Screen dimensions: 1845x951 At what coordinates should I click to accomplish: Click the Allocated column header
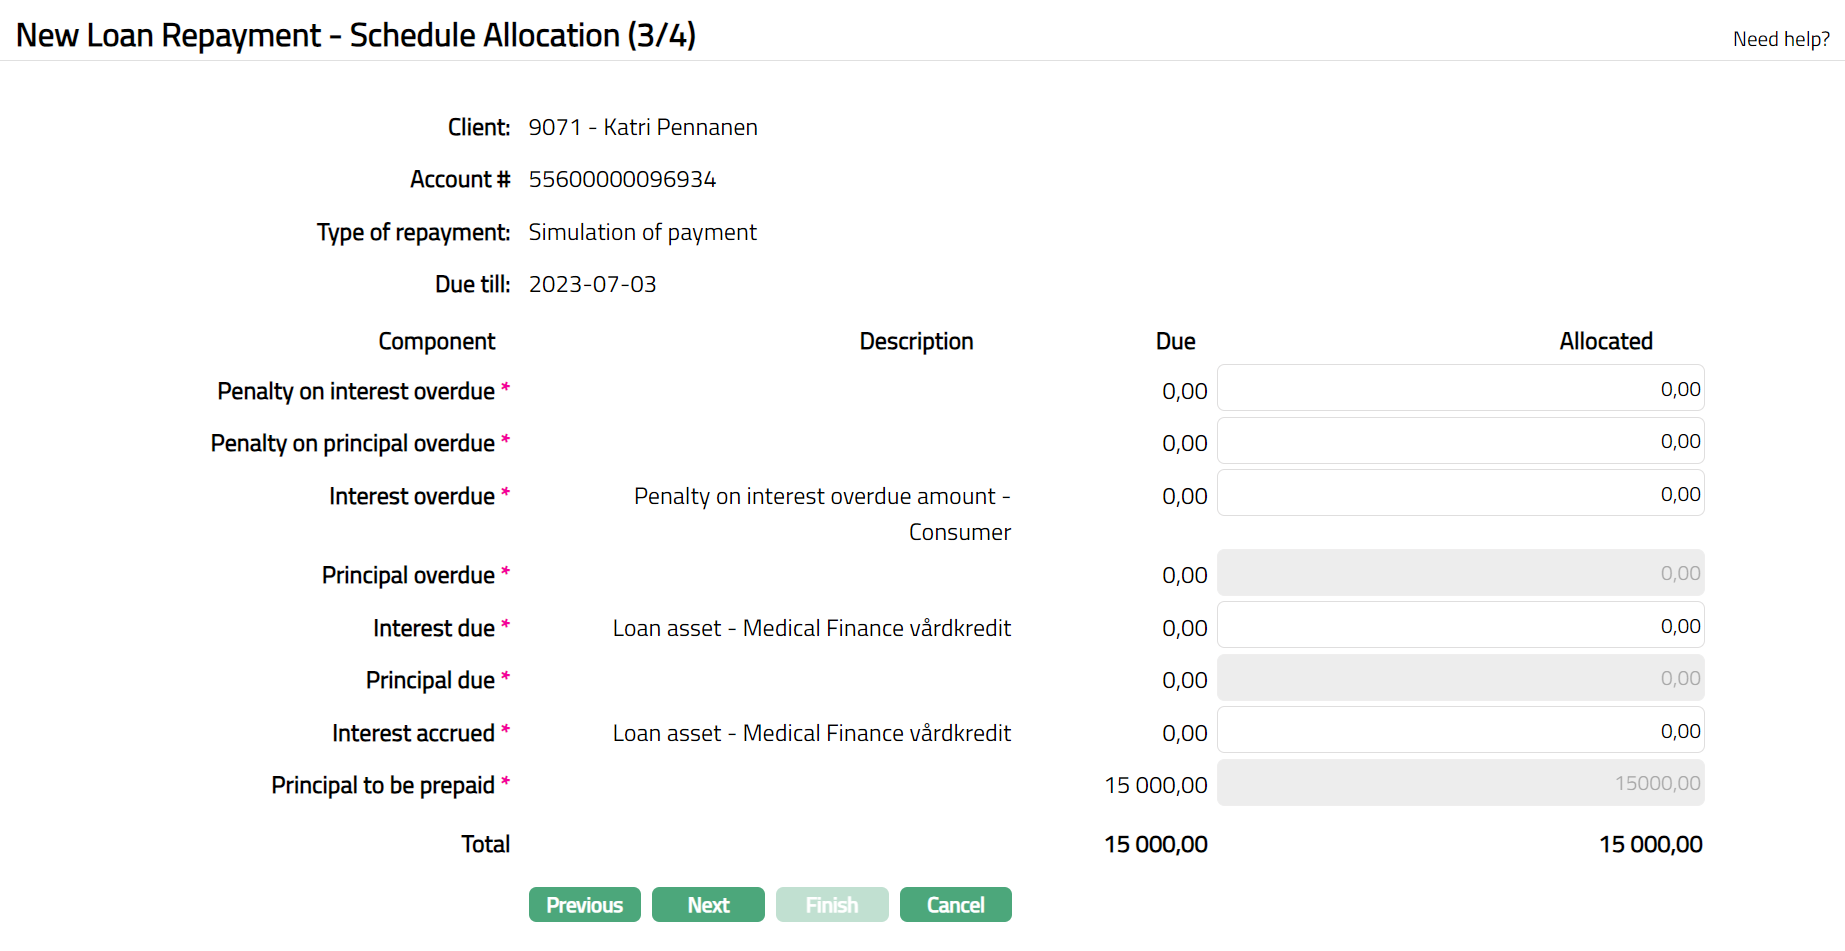tap(1605, 342)
